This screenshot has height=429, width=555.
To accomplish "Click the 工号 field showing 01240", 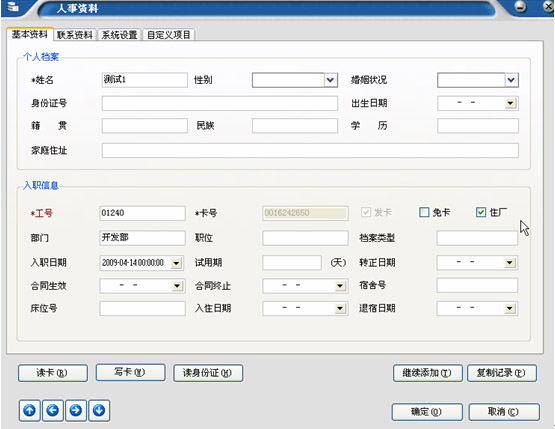I will point(142,213).
